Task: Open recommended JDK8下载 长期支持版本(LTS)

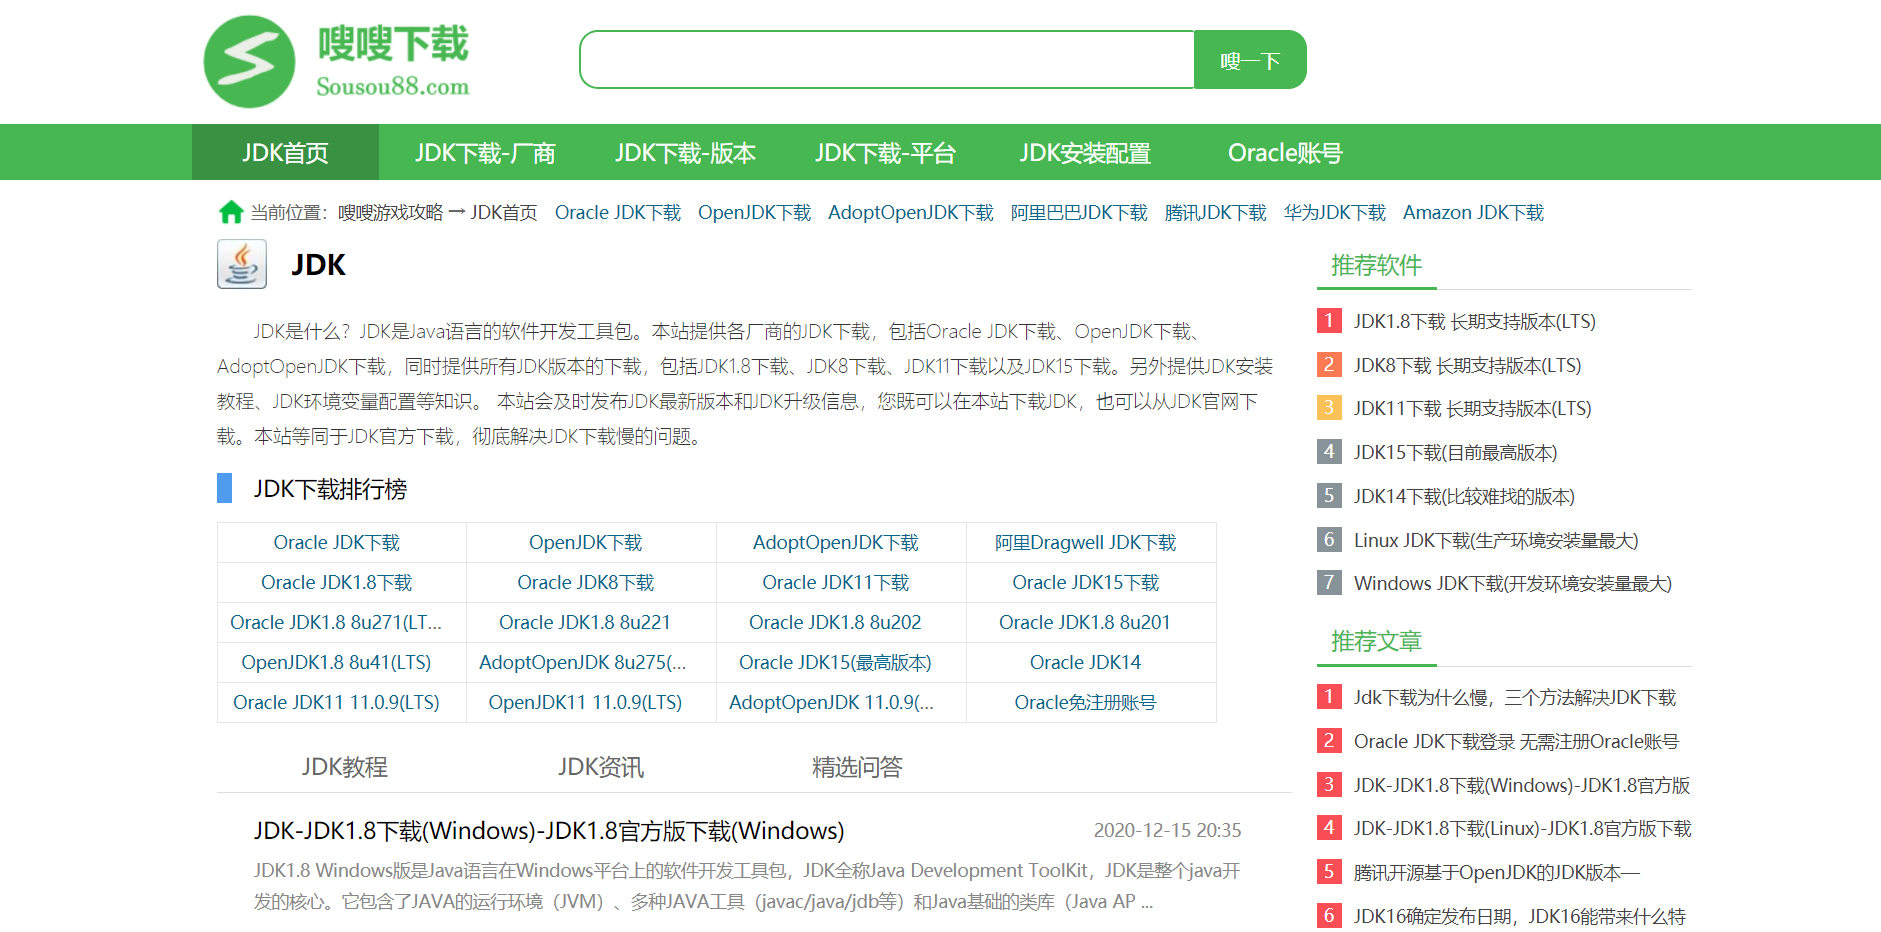Action: coord(1467,365)
